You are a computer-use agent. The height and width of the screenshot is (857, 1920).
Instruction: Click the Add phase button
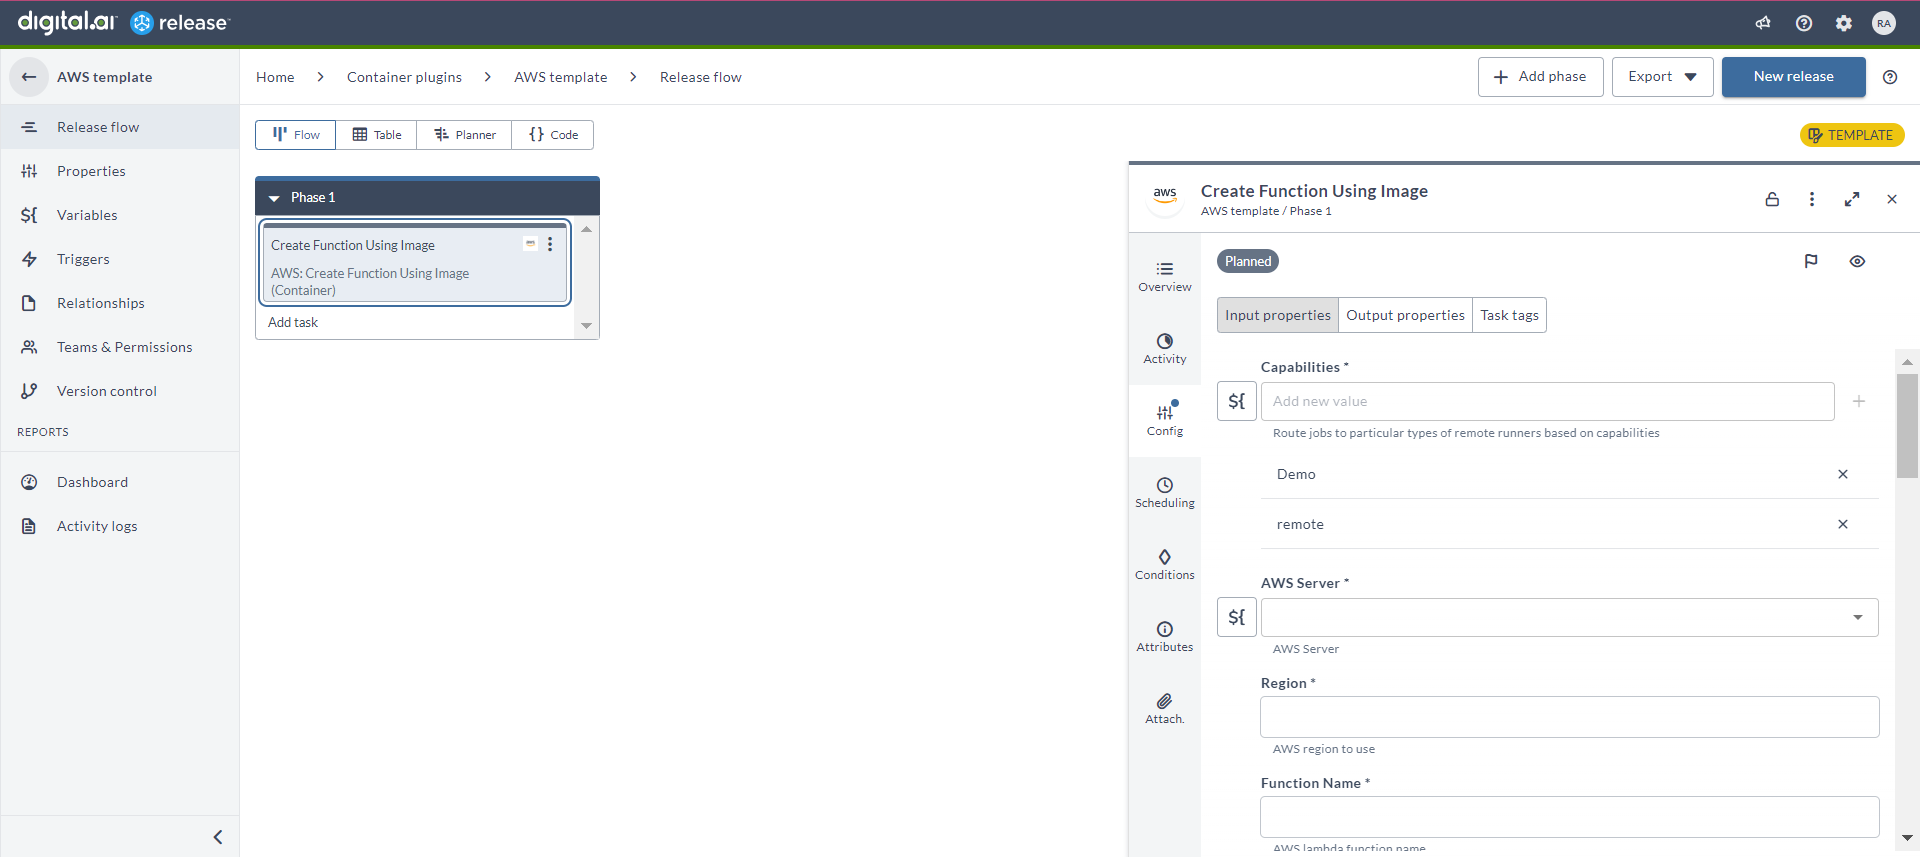[1540, 77]
